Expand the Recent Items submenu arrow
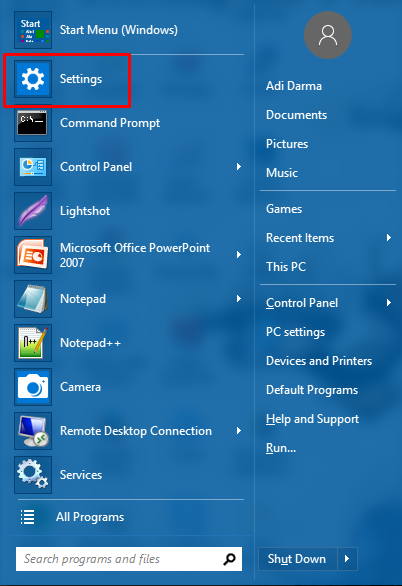402x586 pixels. coord(389,238)
